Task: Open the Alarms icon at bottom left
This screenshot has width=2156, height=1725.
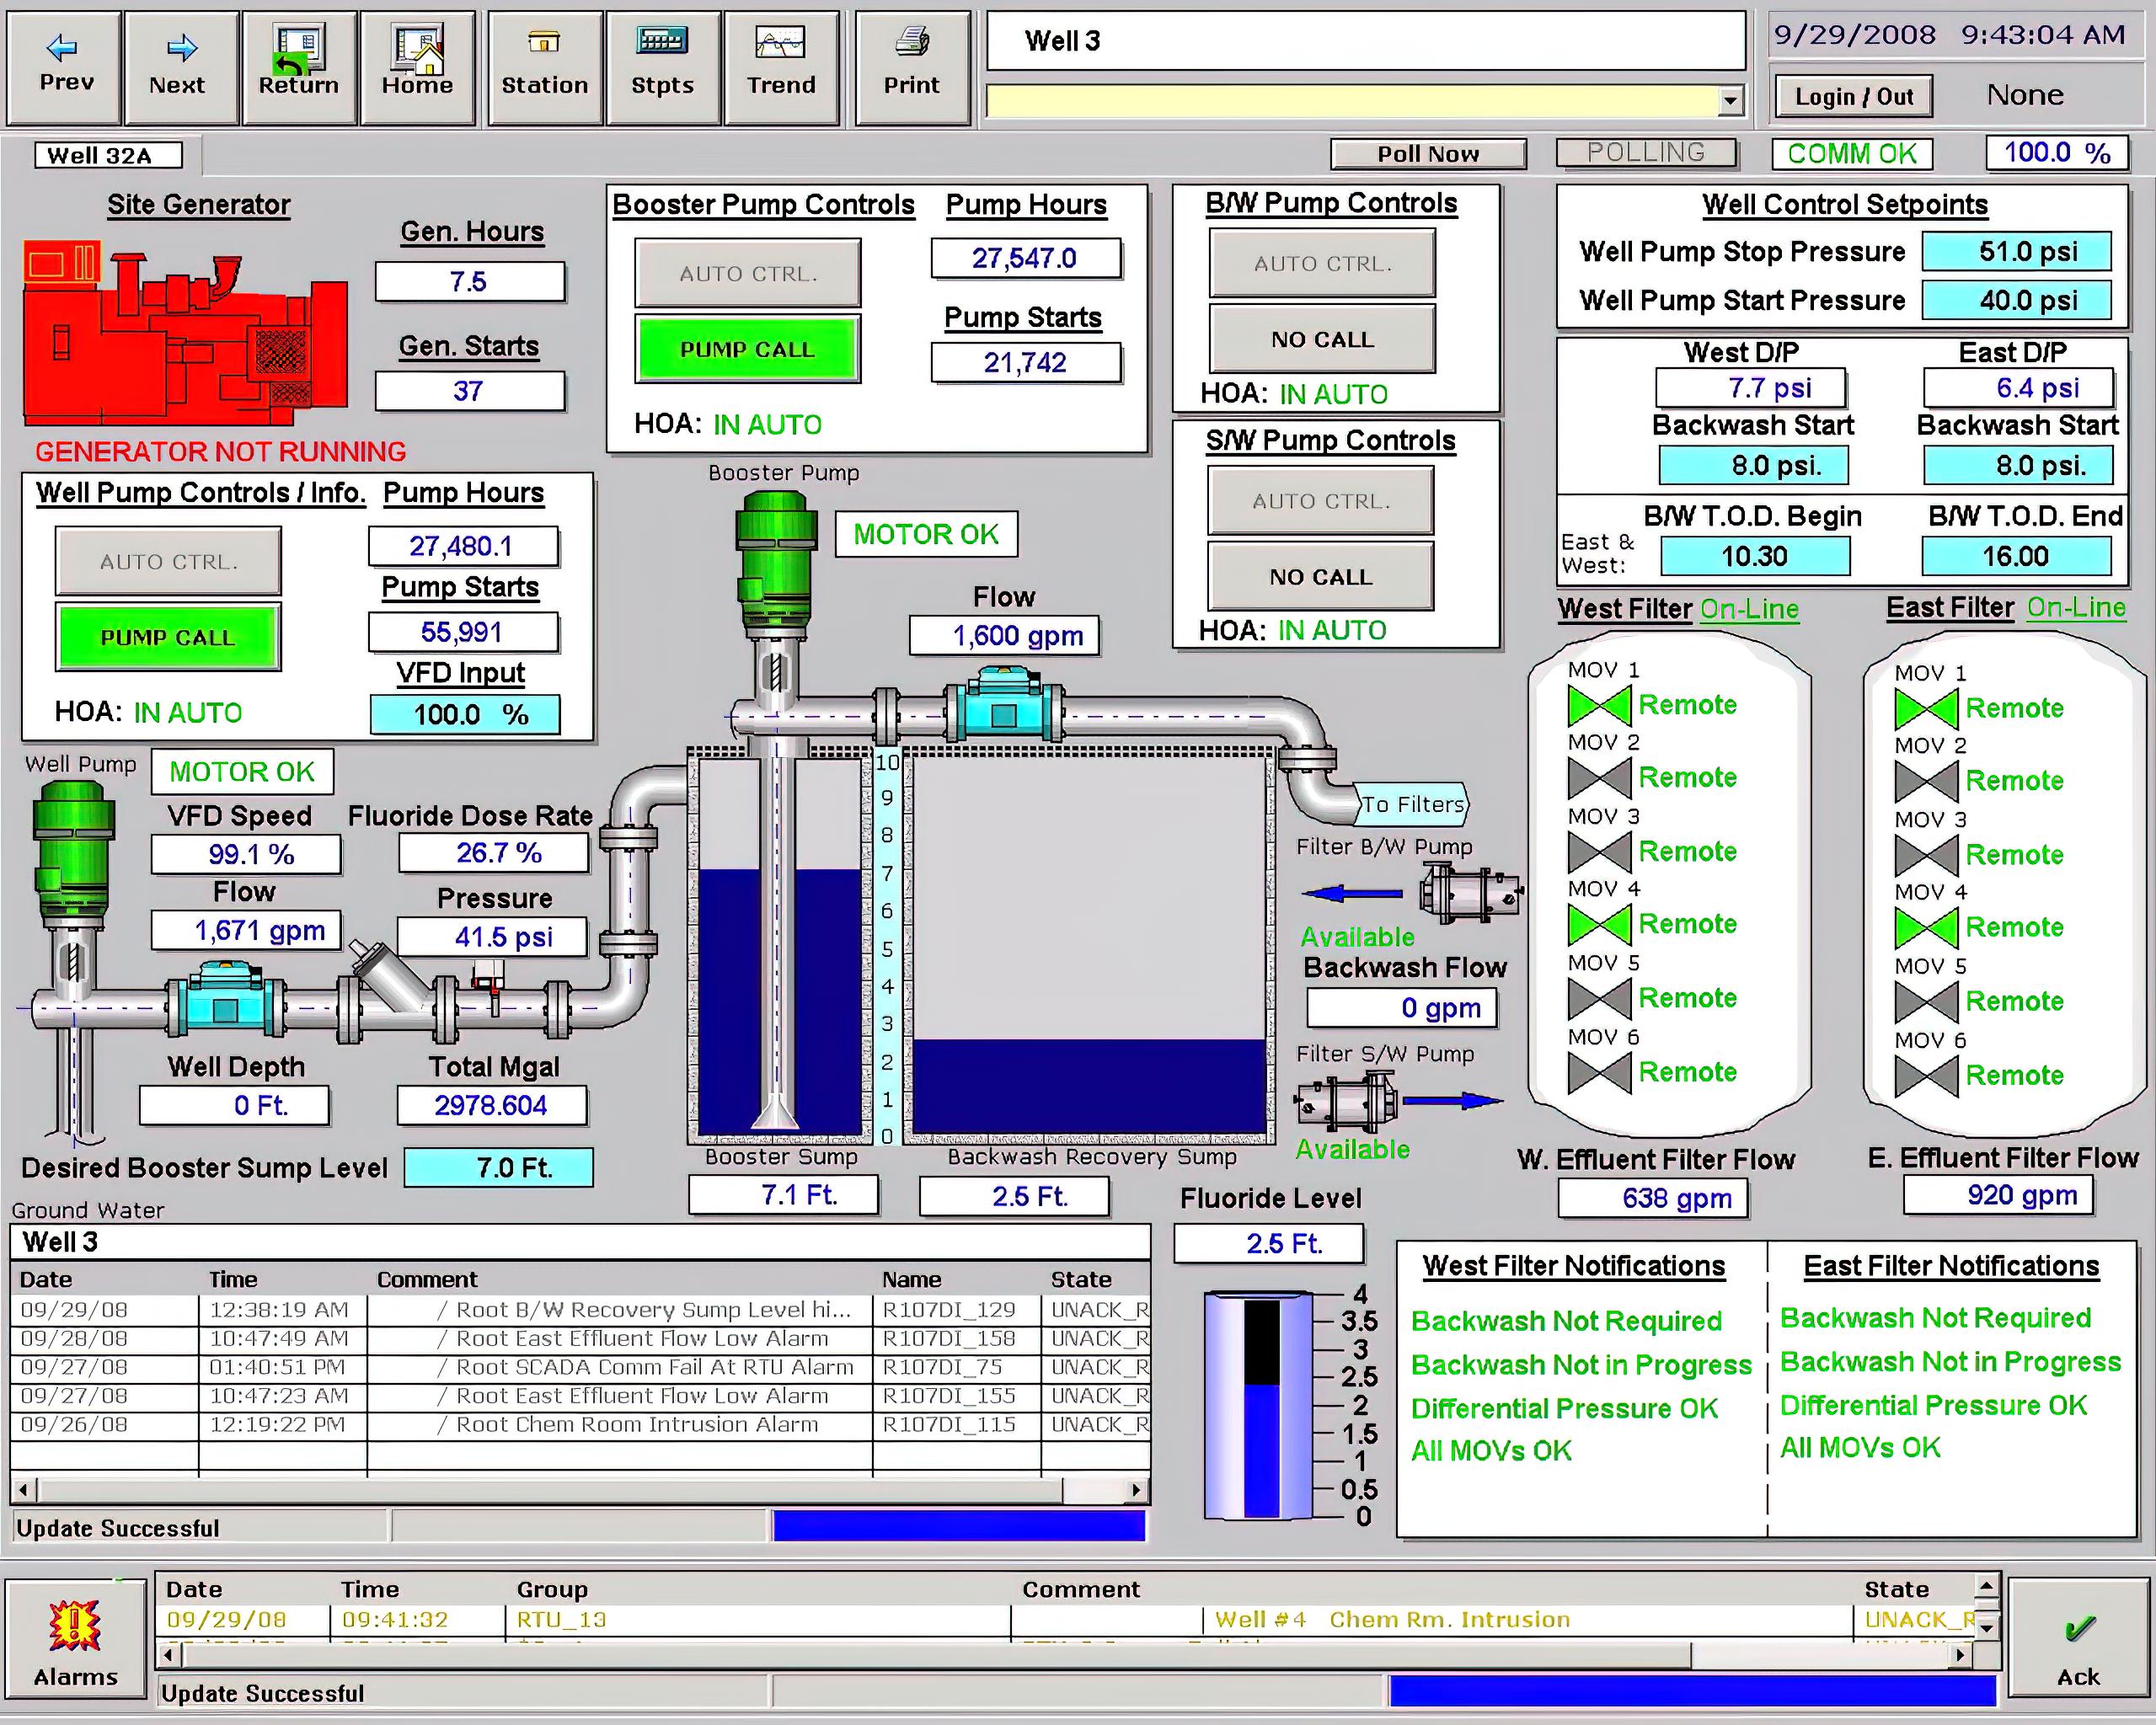Action: point(75,1627)
